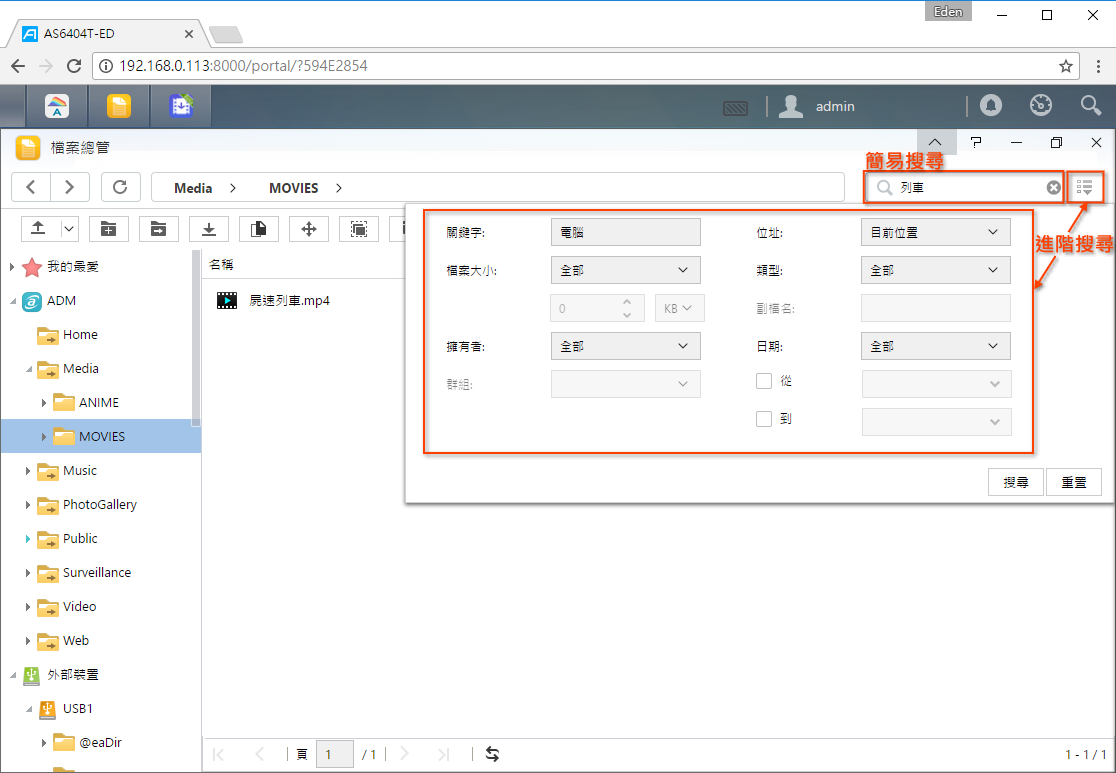Click the page number input box
The height and width of the screenshot is (773, 1116).
click(x=335, y=754)
